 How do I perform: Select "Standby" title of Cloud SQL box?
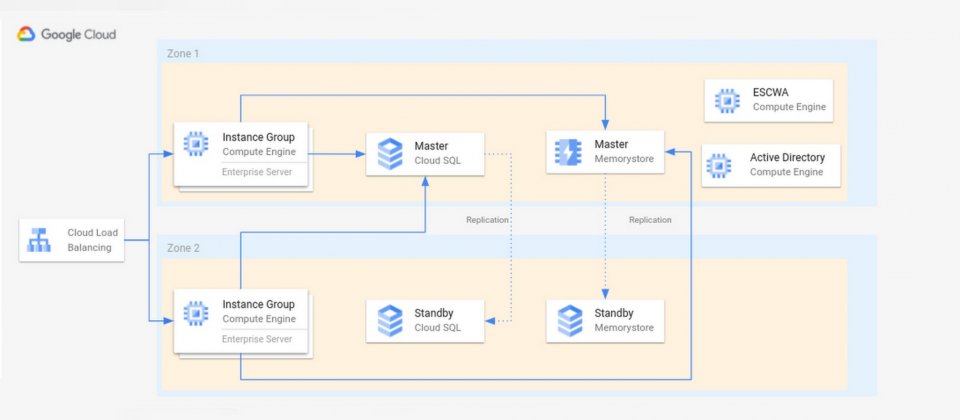tap(433, 313)
